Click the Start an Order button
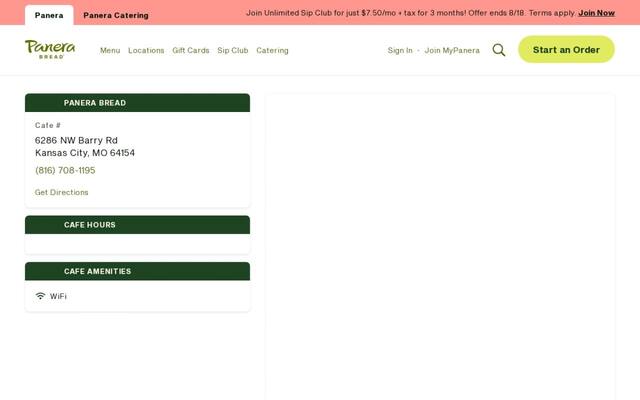The width and height of the screenshot is (640, 400). tap(566, 49)
